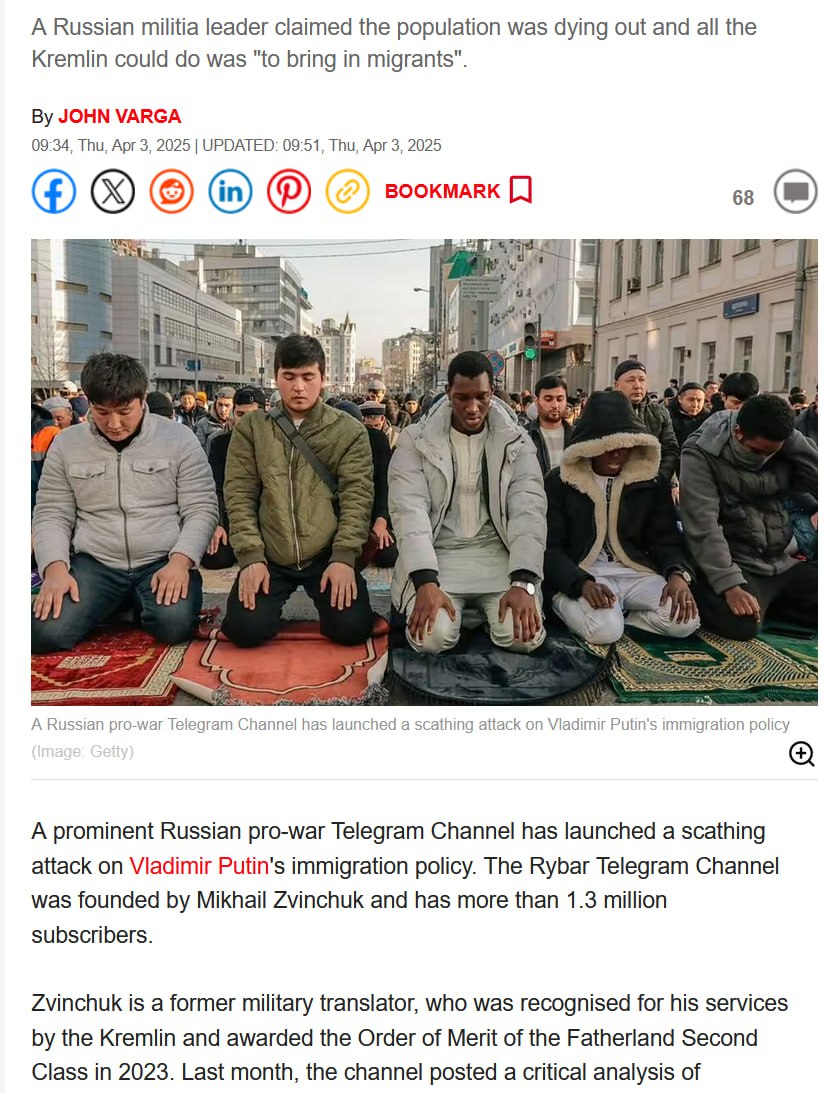825x1093 pixels.
Task: Open author John Varga's page
Action: pyautogui.click(x=119, y=116)
